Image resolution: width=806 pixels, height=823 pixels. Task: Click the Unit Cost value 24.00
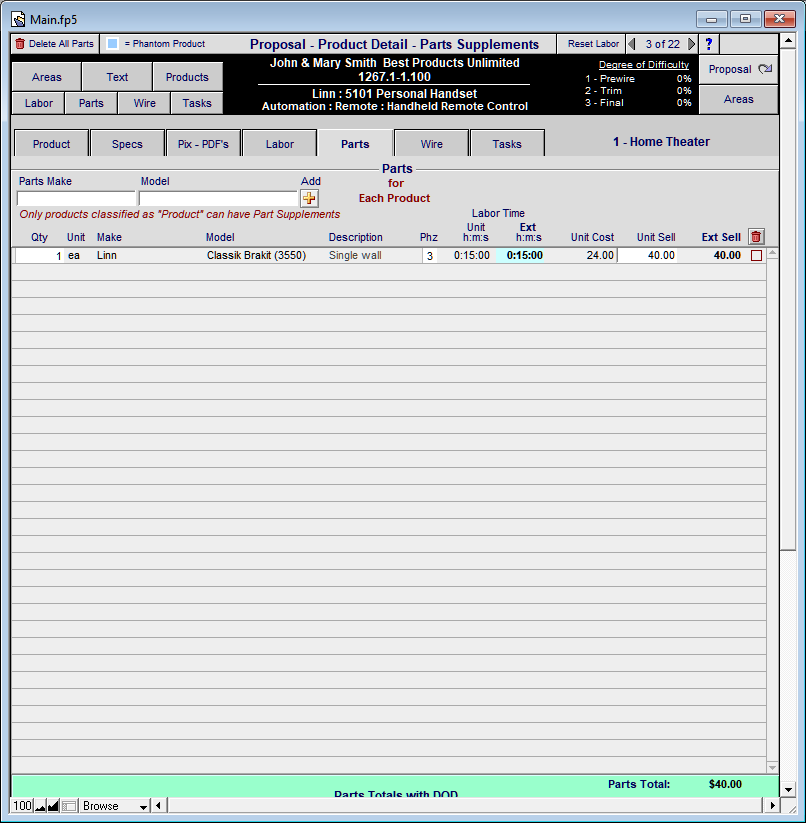tap(600, 256)
